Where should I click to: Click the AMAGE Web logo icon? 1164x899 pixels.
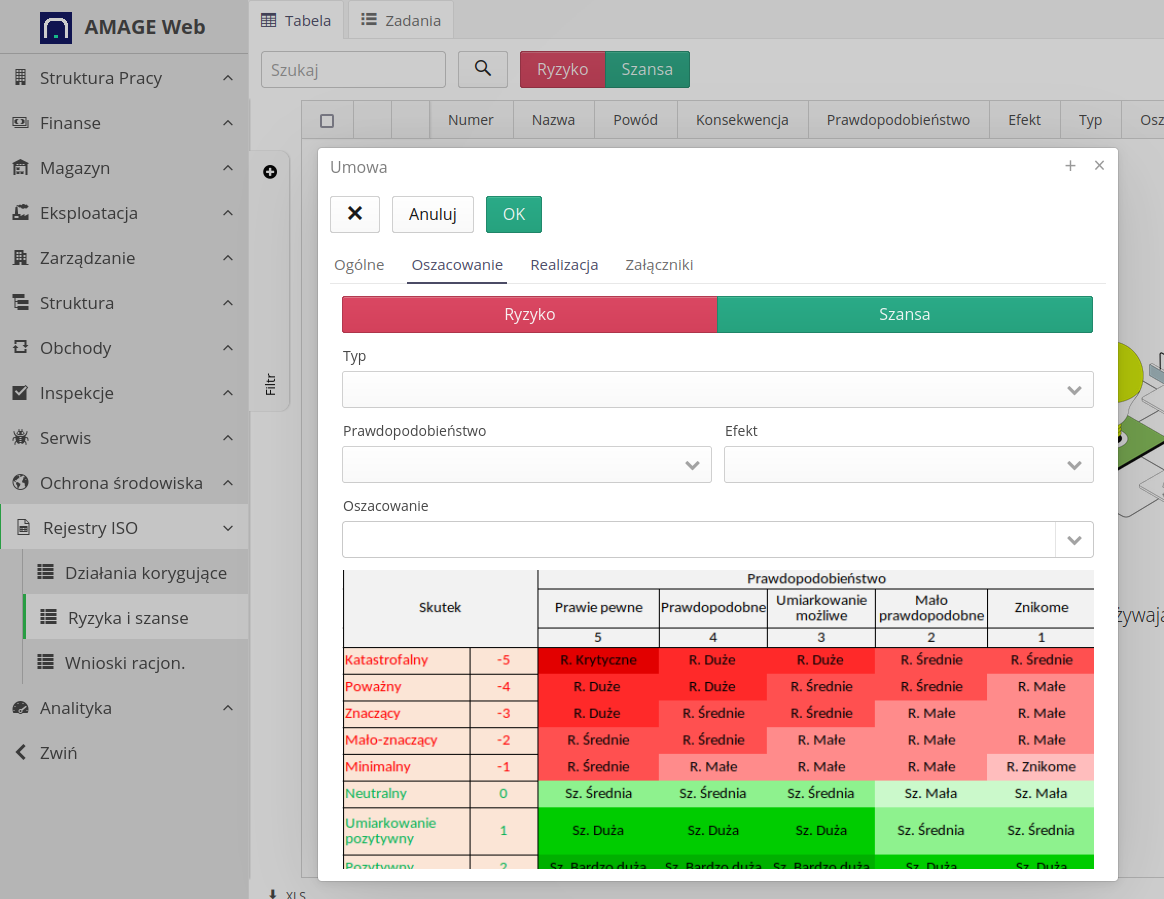pyautogui.click(x=56, y=27)
